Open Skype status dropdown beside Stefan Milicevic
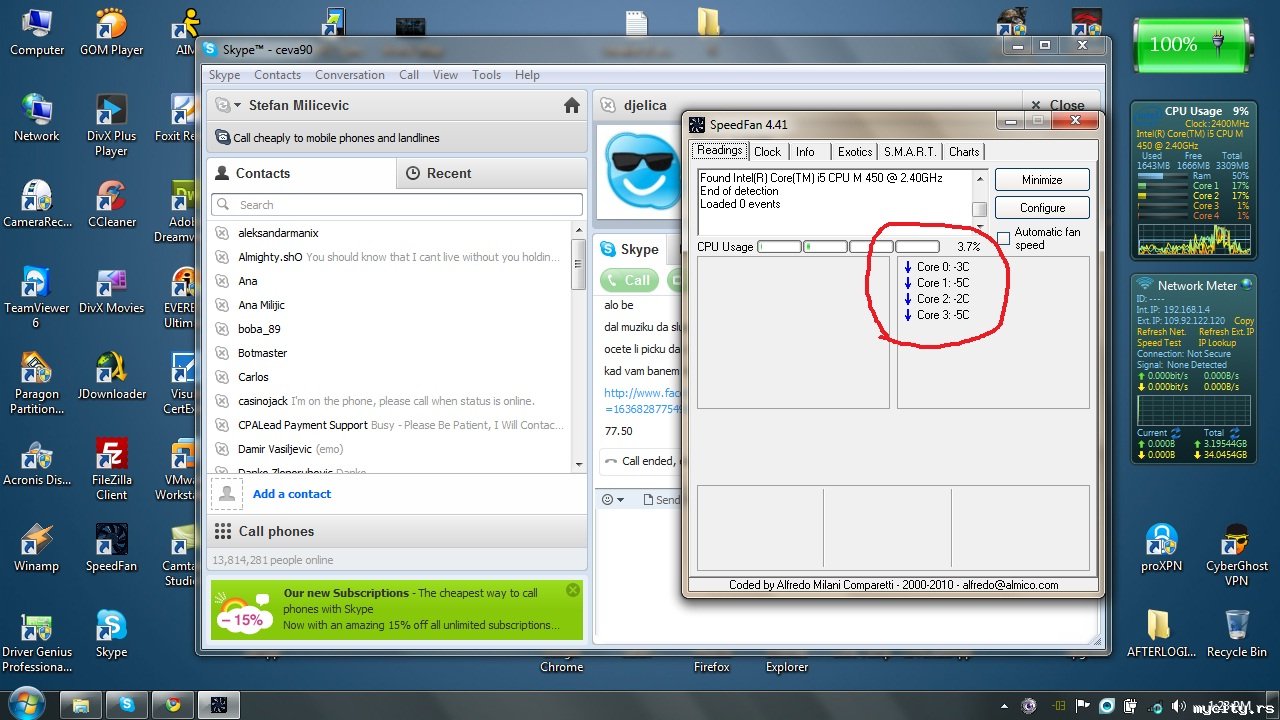The image size is (1280, 720). coord(228,105)
